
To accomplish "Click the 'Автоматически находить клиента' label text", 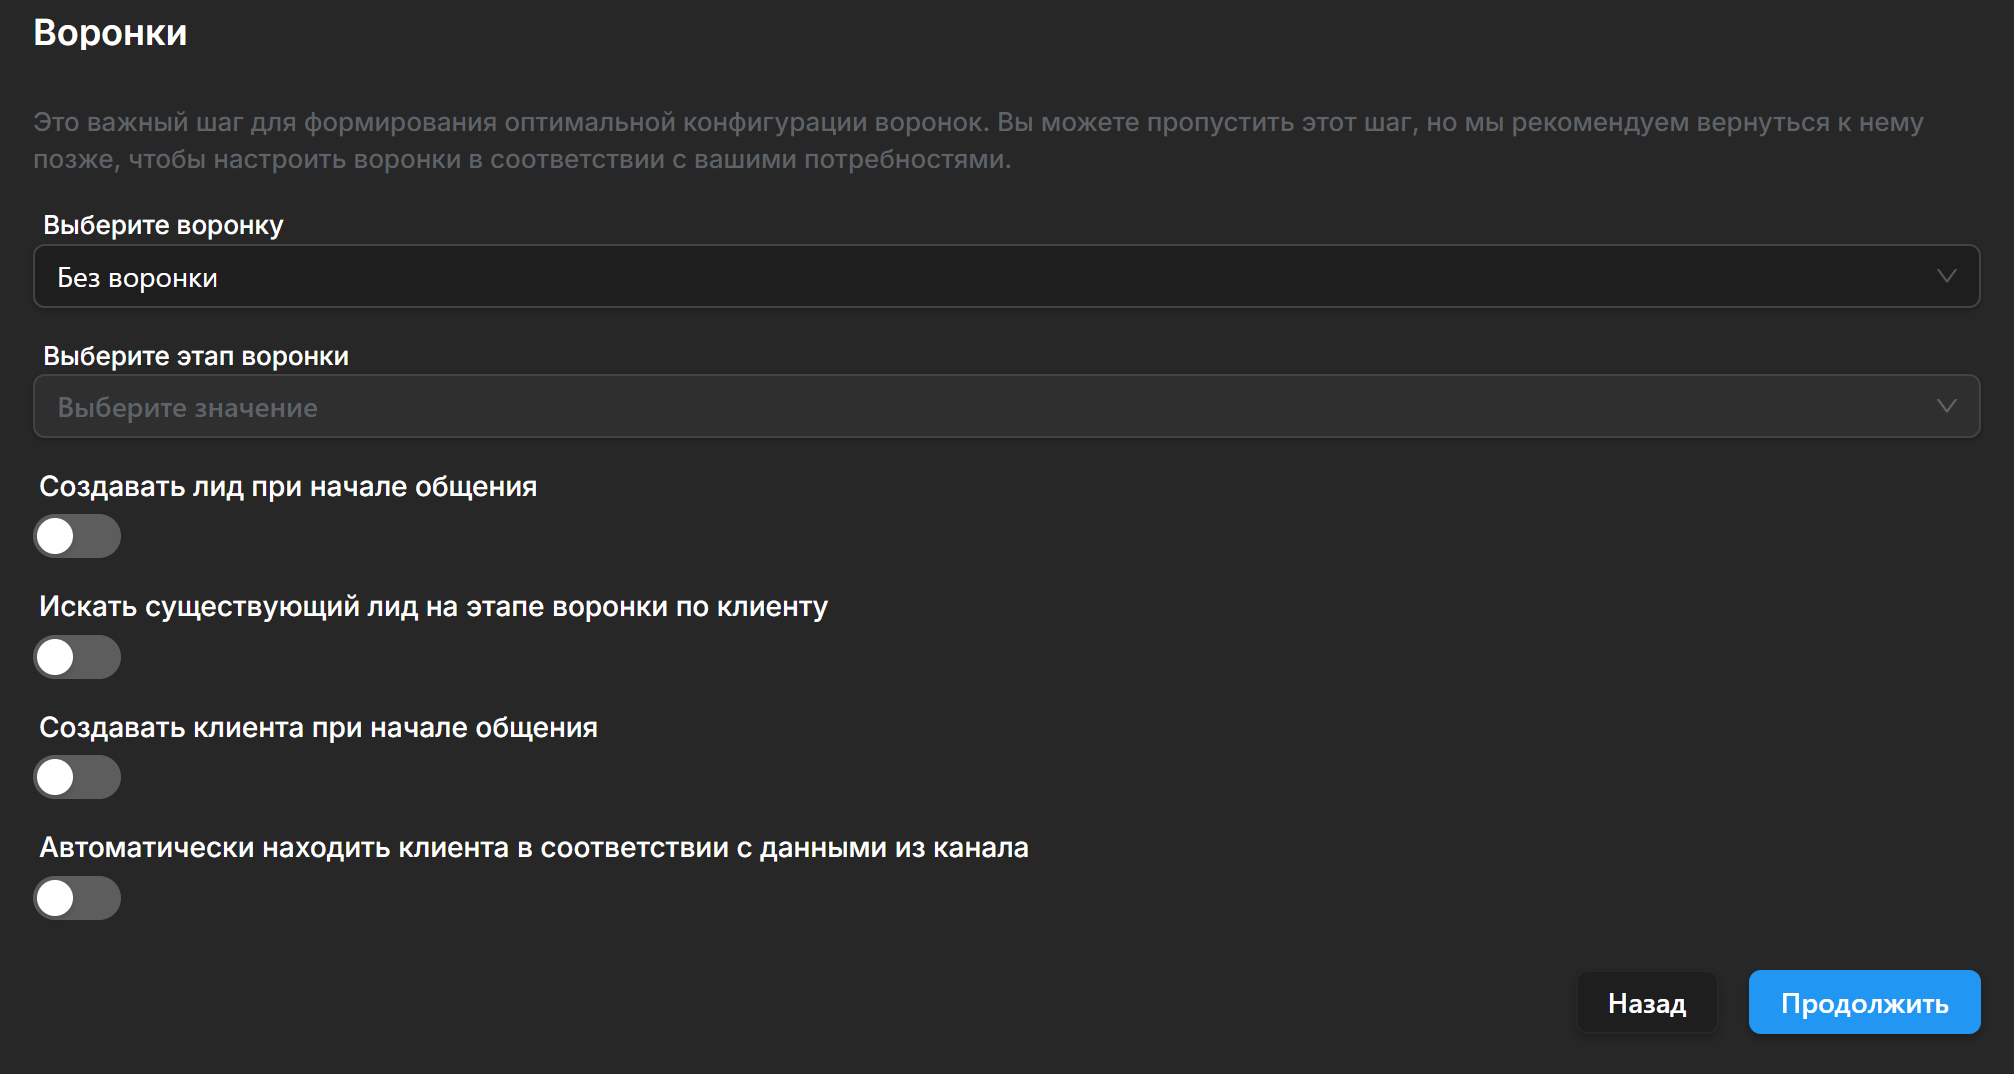I will 533,847.
